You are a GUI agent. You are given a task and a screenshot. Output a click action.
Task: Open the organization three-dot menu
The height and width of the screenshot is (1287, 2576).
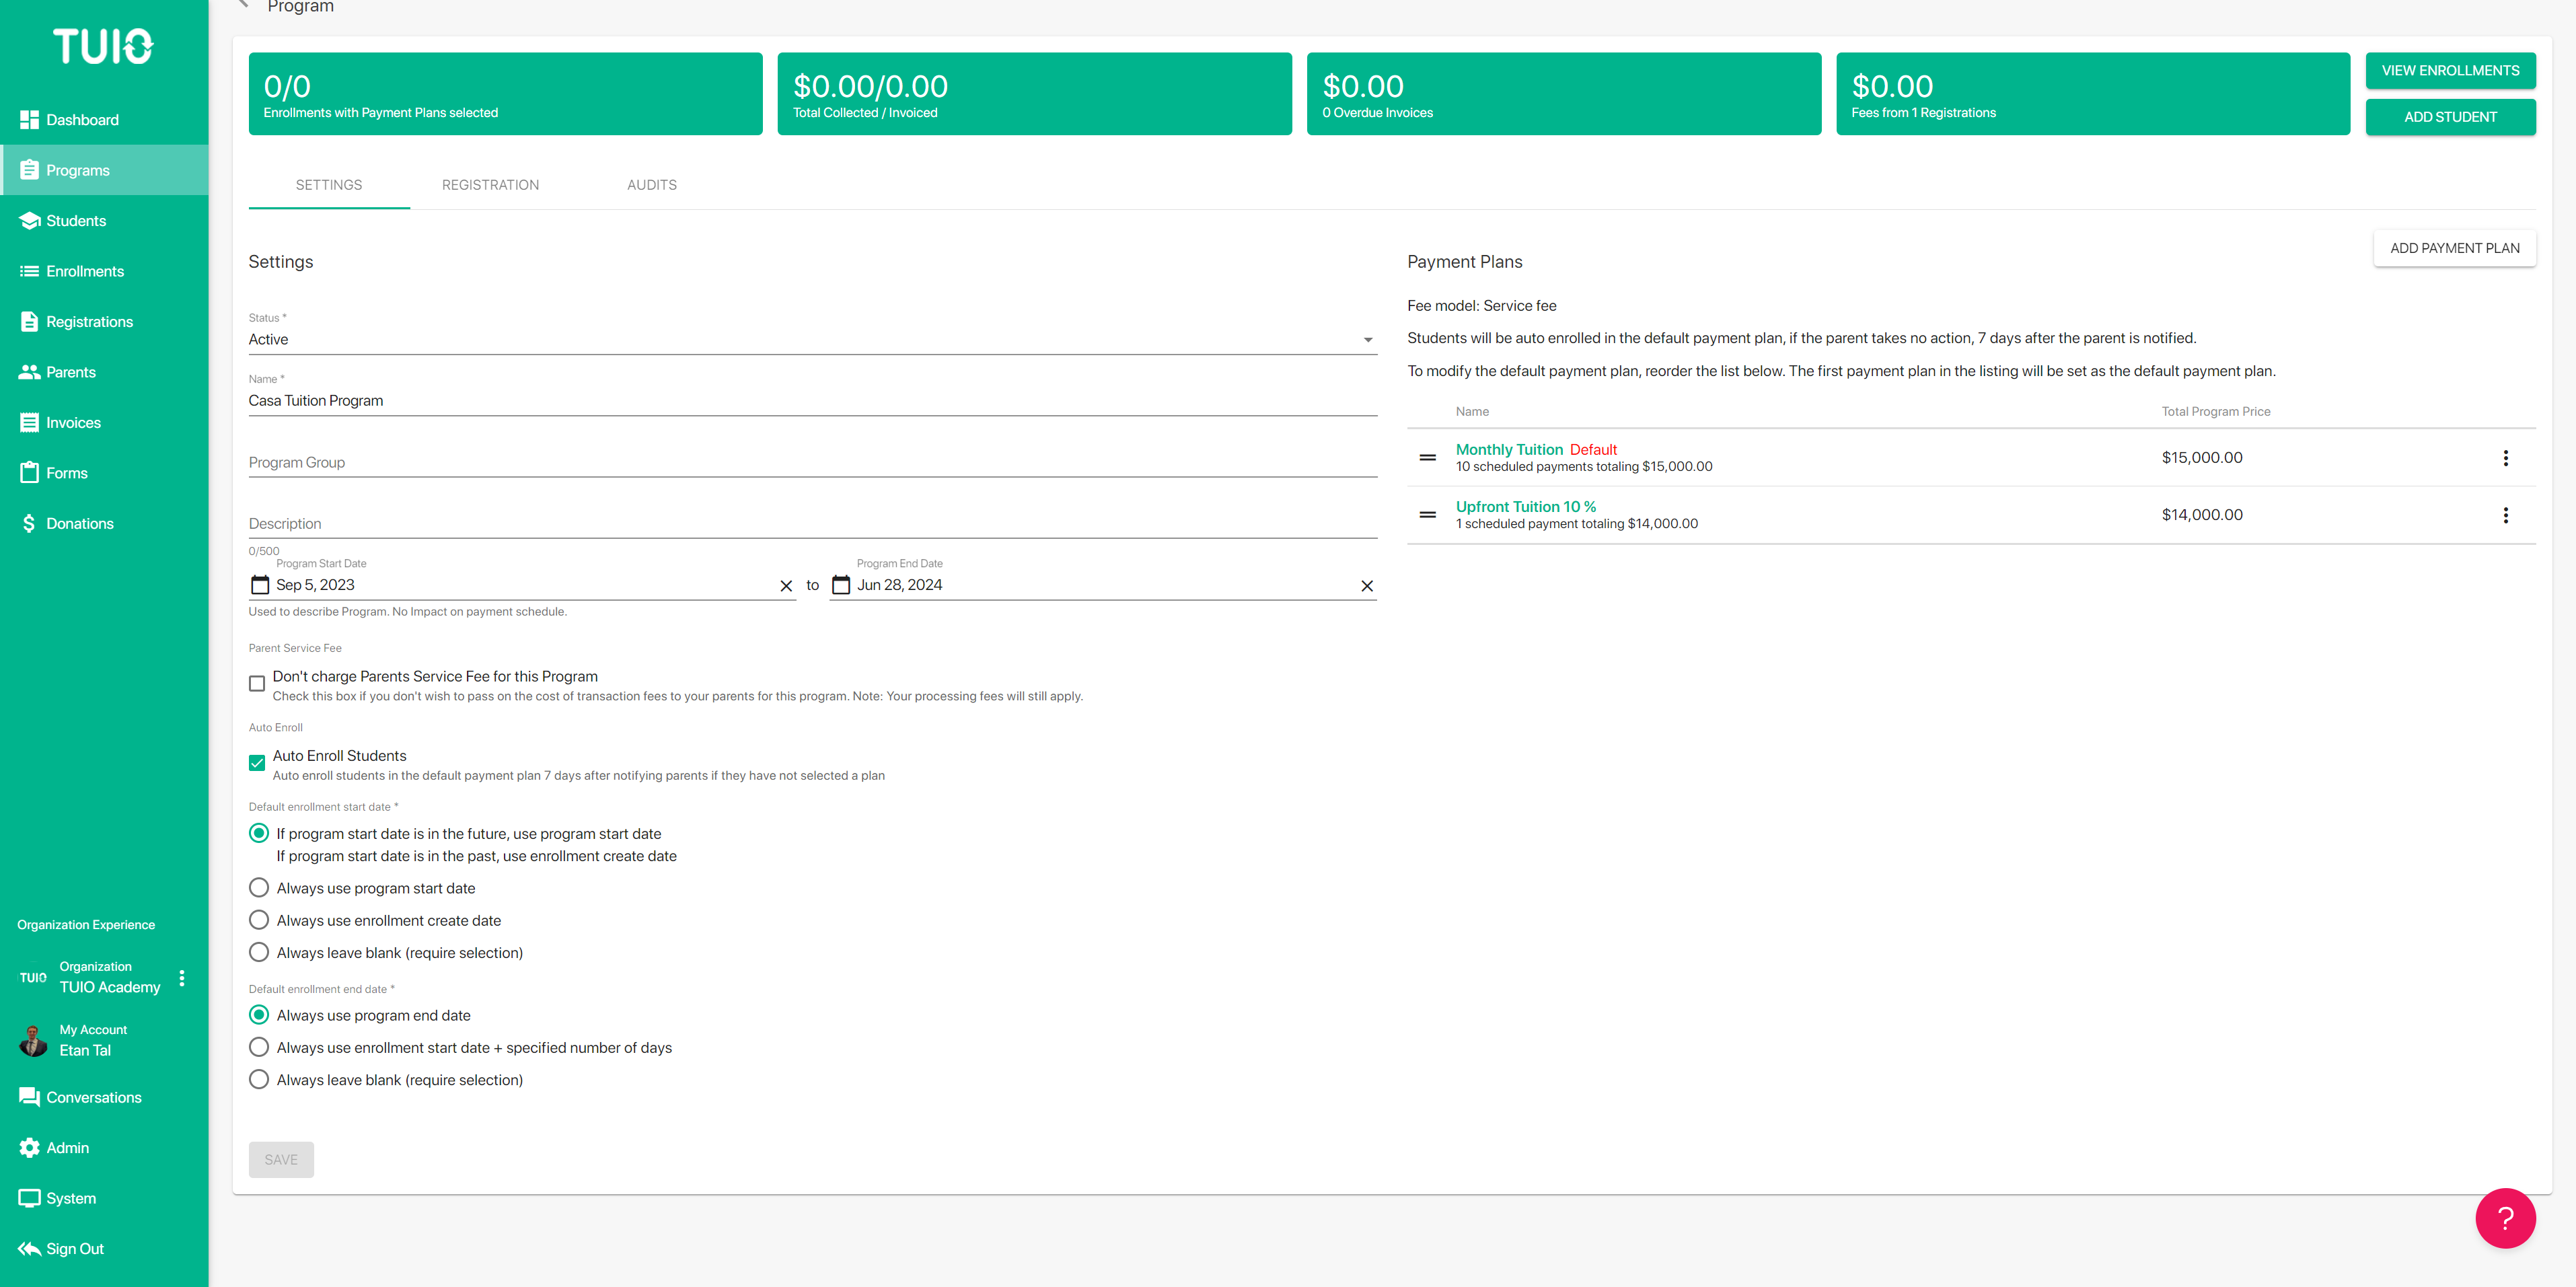tap(182, 978)
